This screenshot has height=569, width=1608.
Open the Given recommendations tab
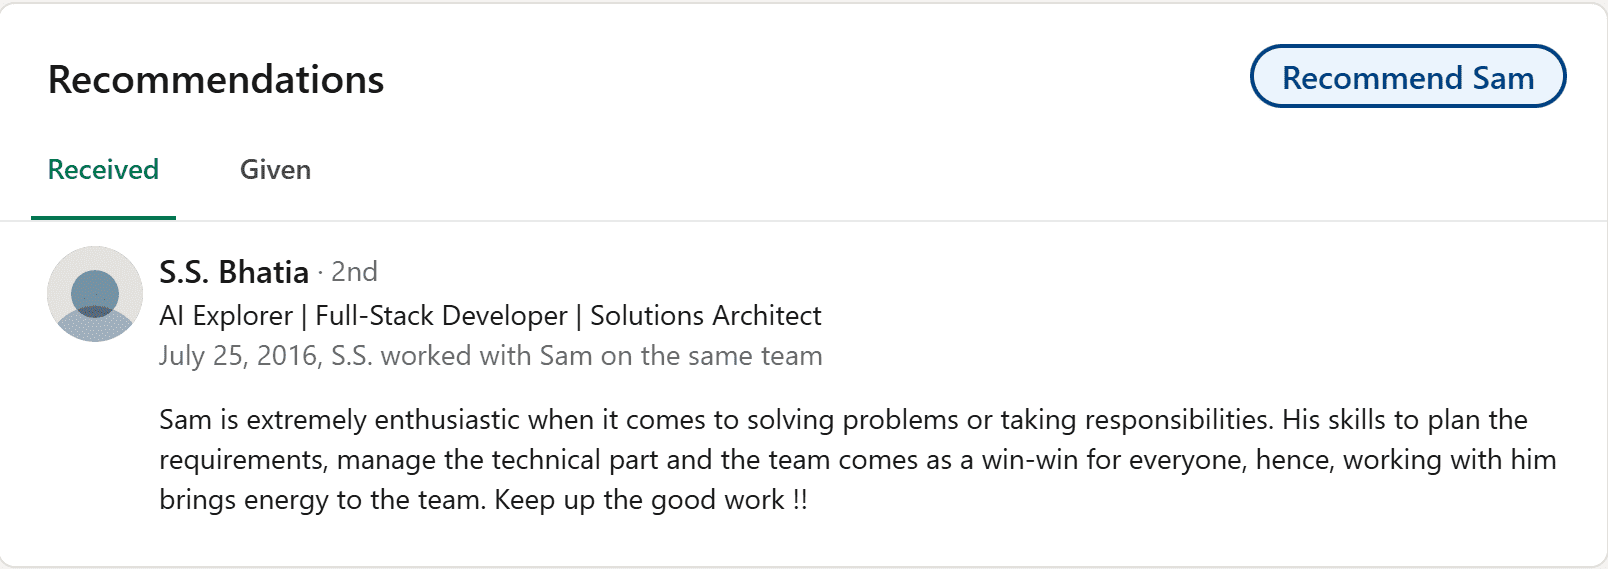[x=275, y=170]
